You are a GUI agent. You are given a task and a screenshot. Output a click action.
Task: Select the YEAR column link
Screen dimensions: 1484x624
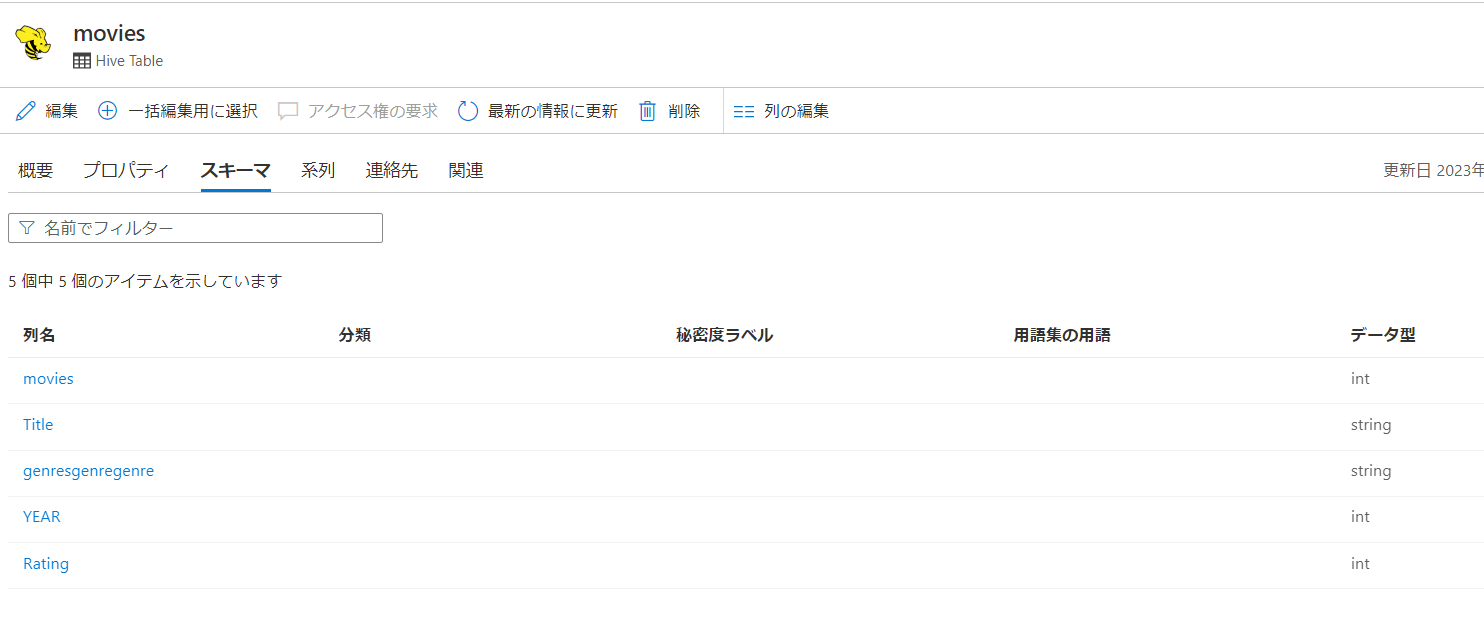tap(42, 516)
